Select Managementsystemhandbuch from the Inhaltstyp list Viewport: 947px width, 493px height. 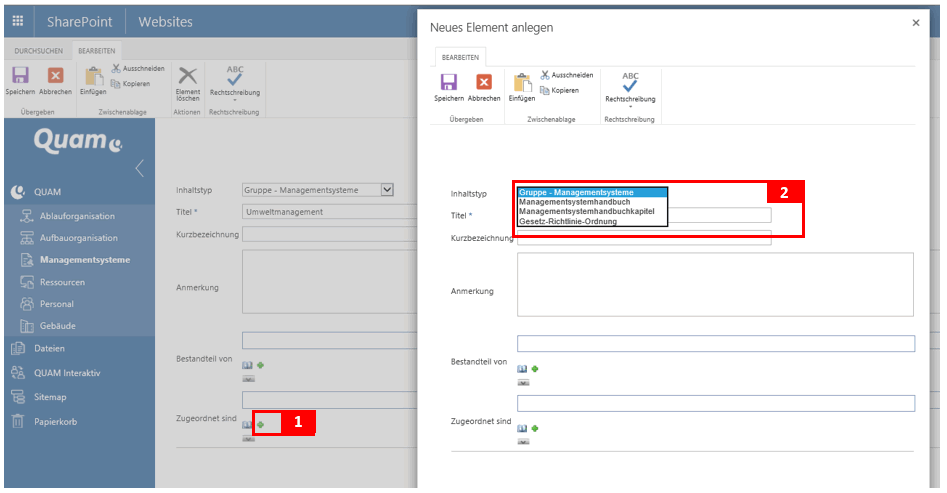point(568,202)
